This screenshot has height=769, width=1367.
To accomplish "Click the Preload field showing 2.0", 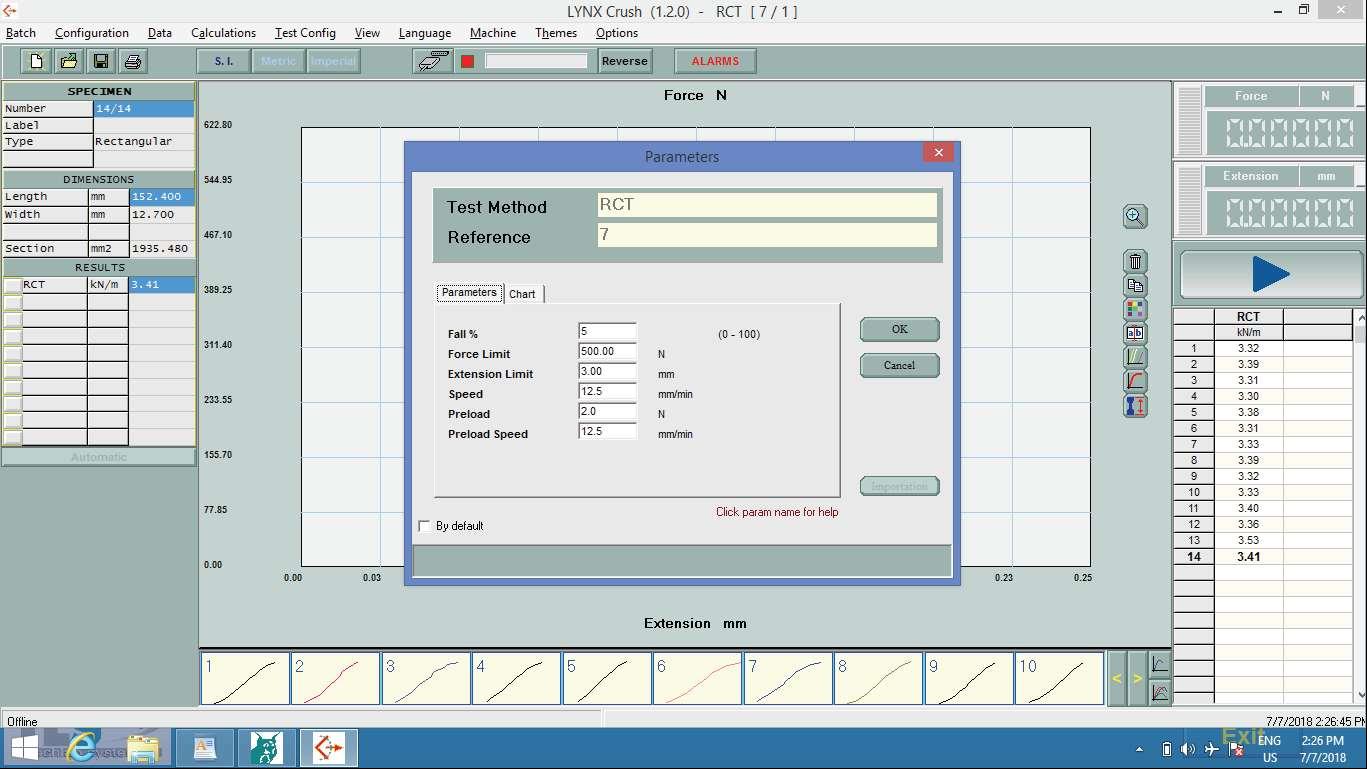I will tap(607, 411).
